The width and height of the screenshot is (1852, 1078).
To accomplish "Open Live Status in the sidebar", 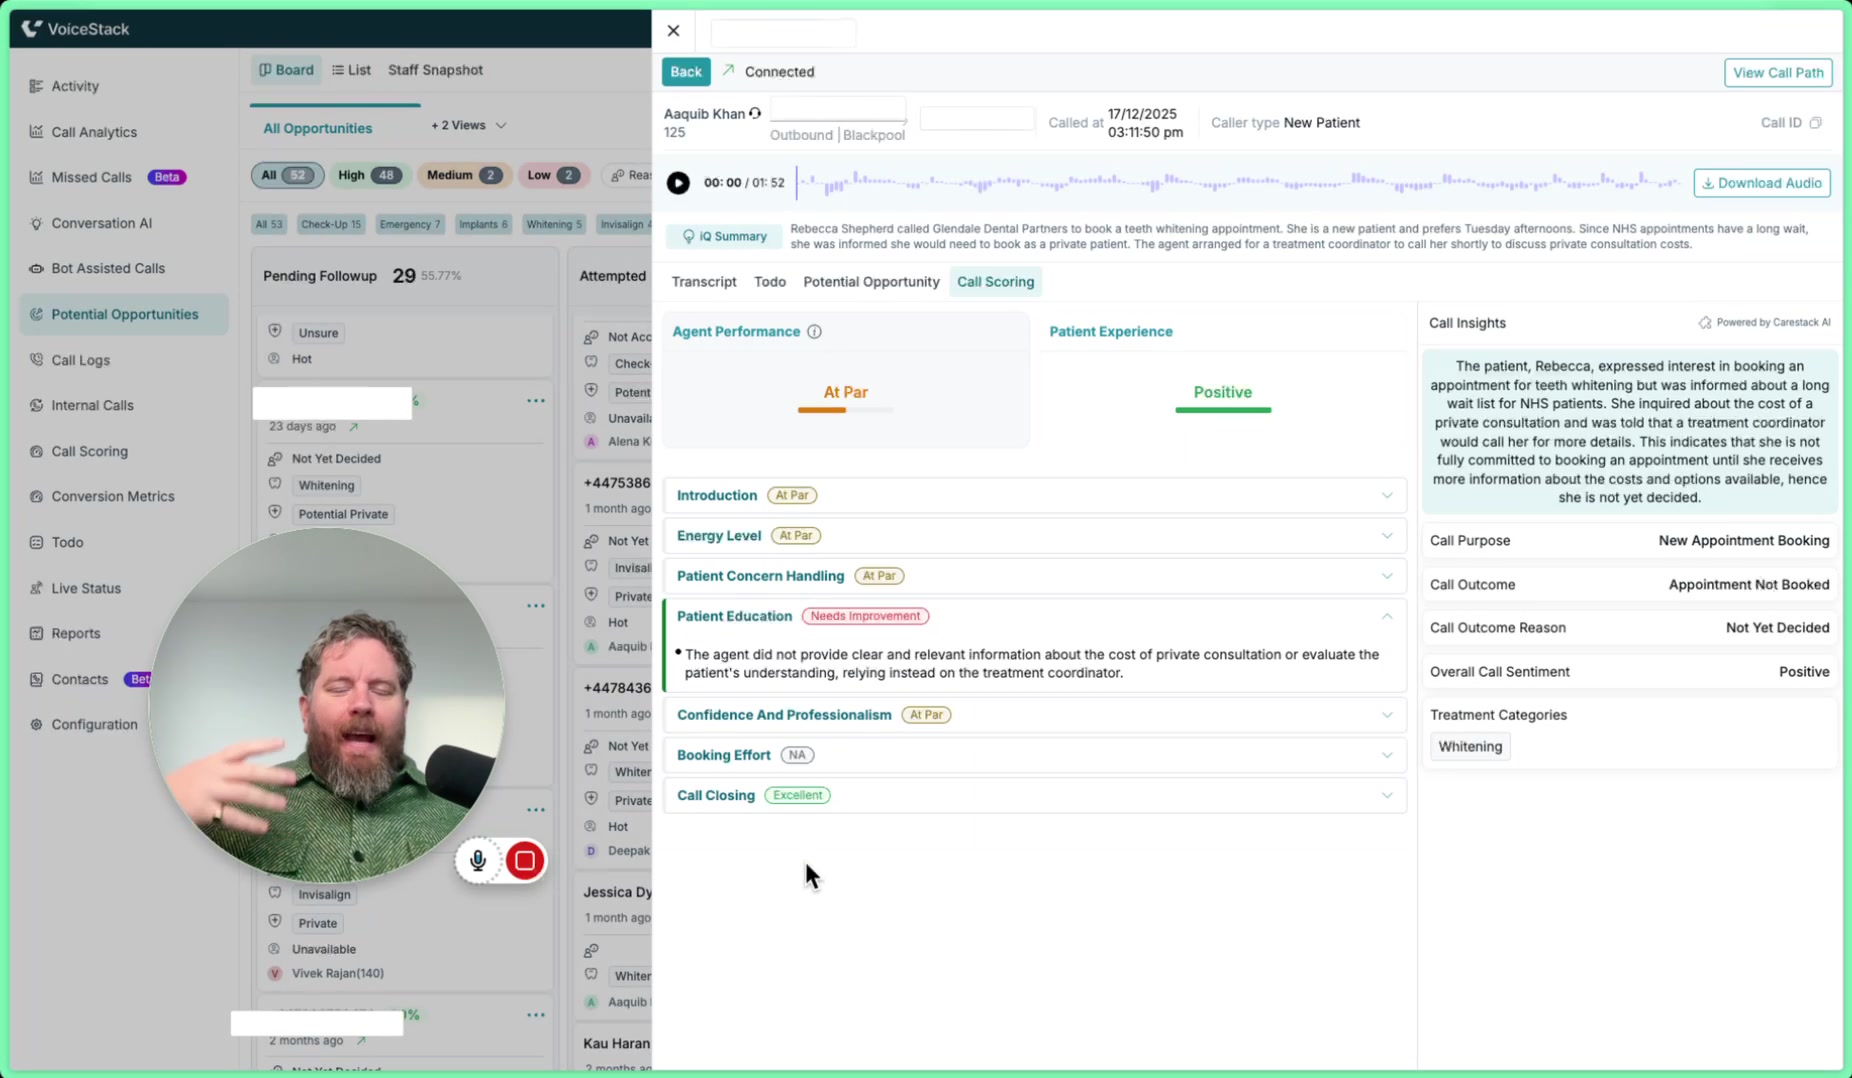I will tap(86, 588).
